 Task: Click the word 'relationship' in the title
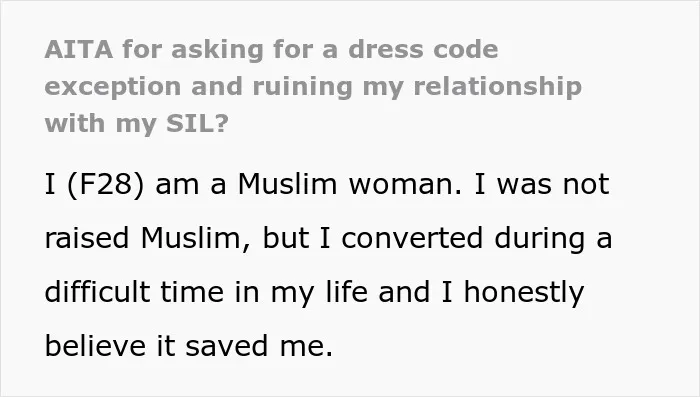(x=497, y=87)
